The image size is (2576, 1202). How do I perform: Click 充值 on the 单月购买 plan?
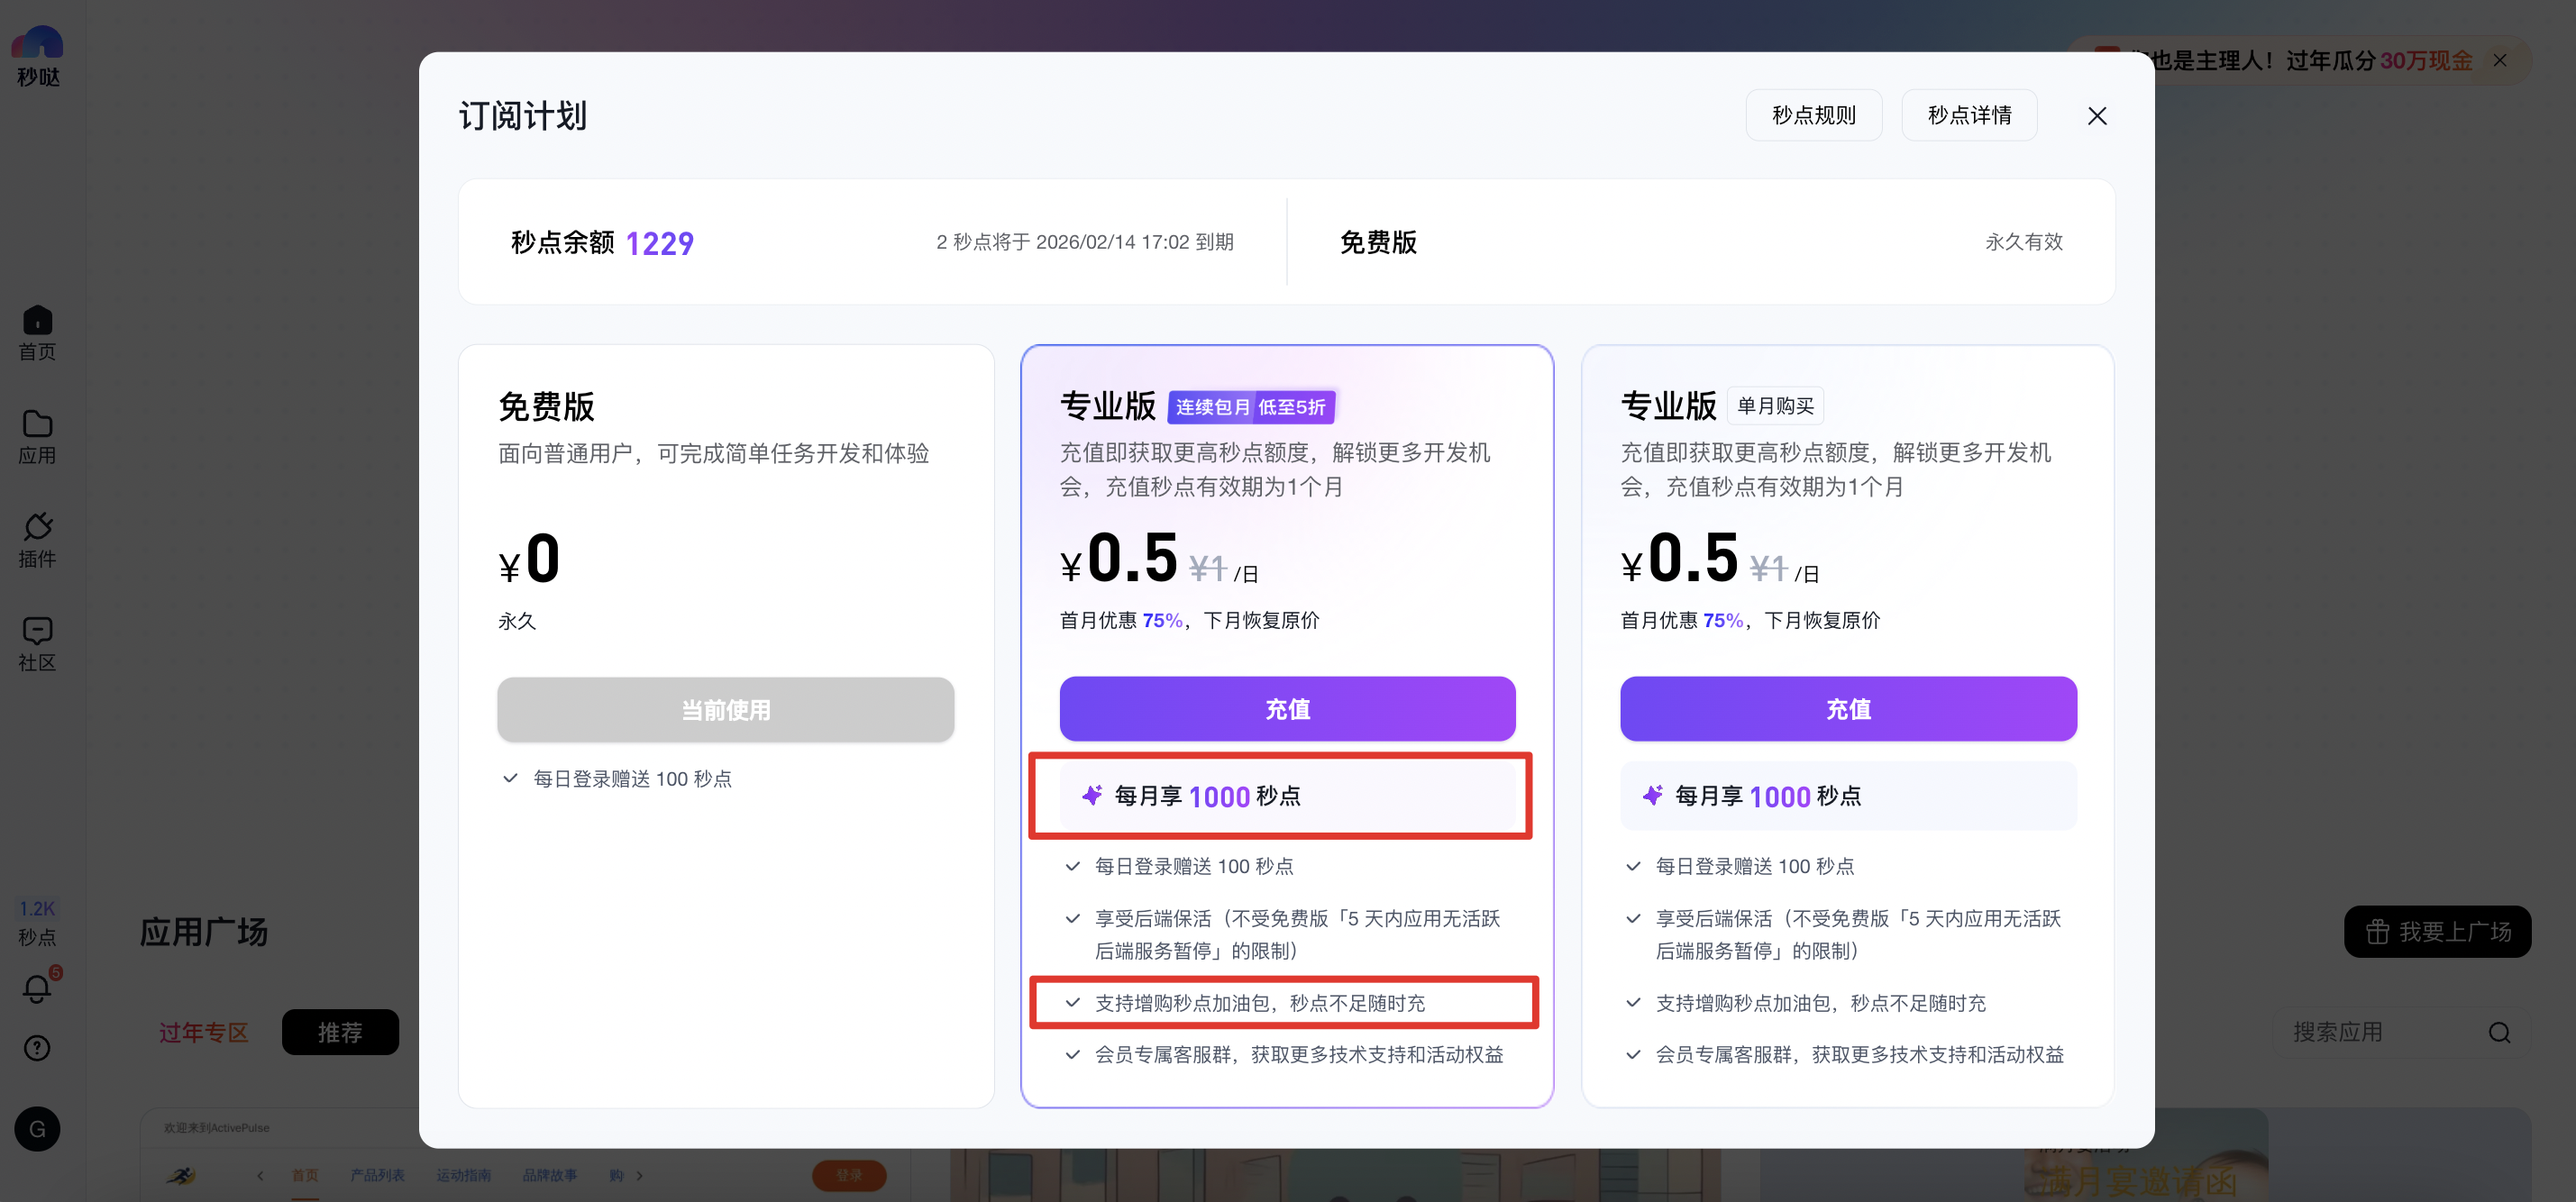[x=1847, y=709]
